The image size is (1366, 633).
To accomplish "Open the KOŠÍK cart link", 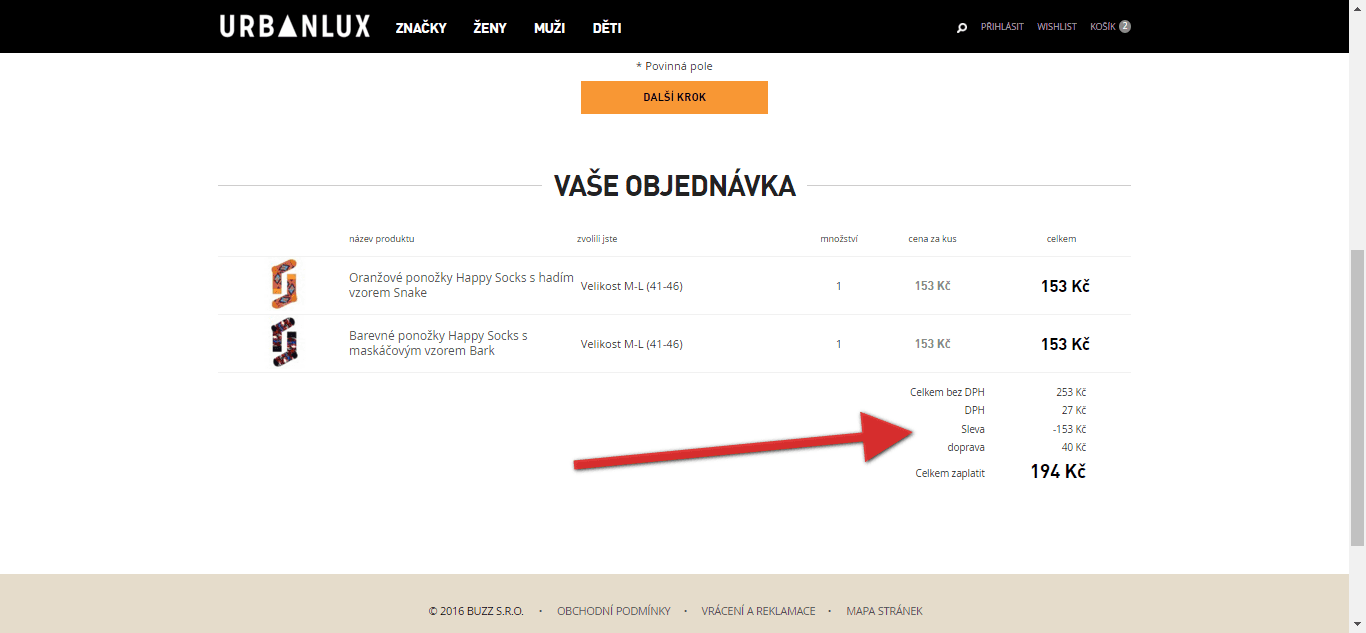I will pos(1103,27).
